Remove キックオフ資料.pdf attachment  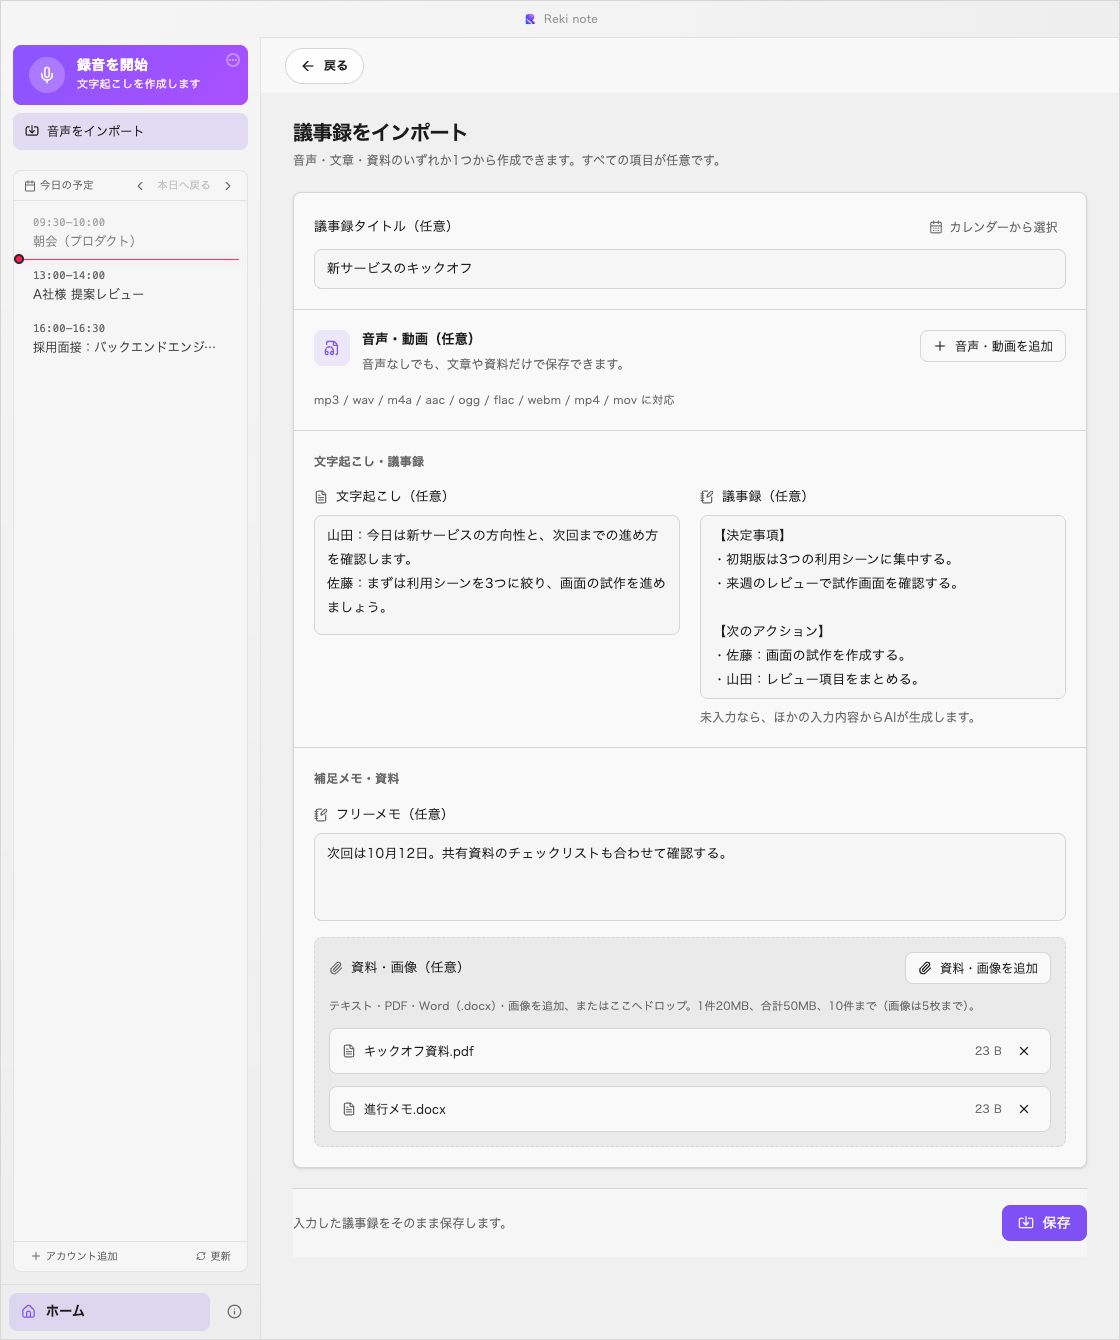pyautogui.click(x=1024, y=1051)
